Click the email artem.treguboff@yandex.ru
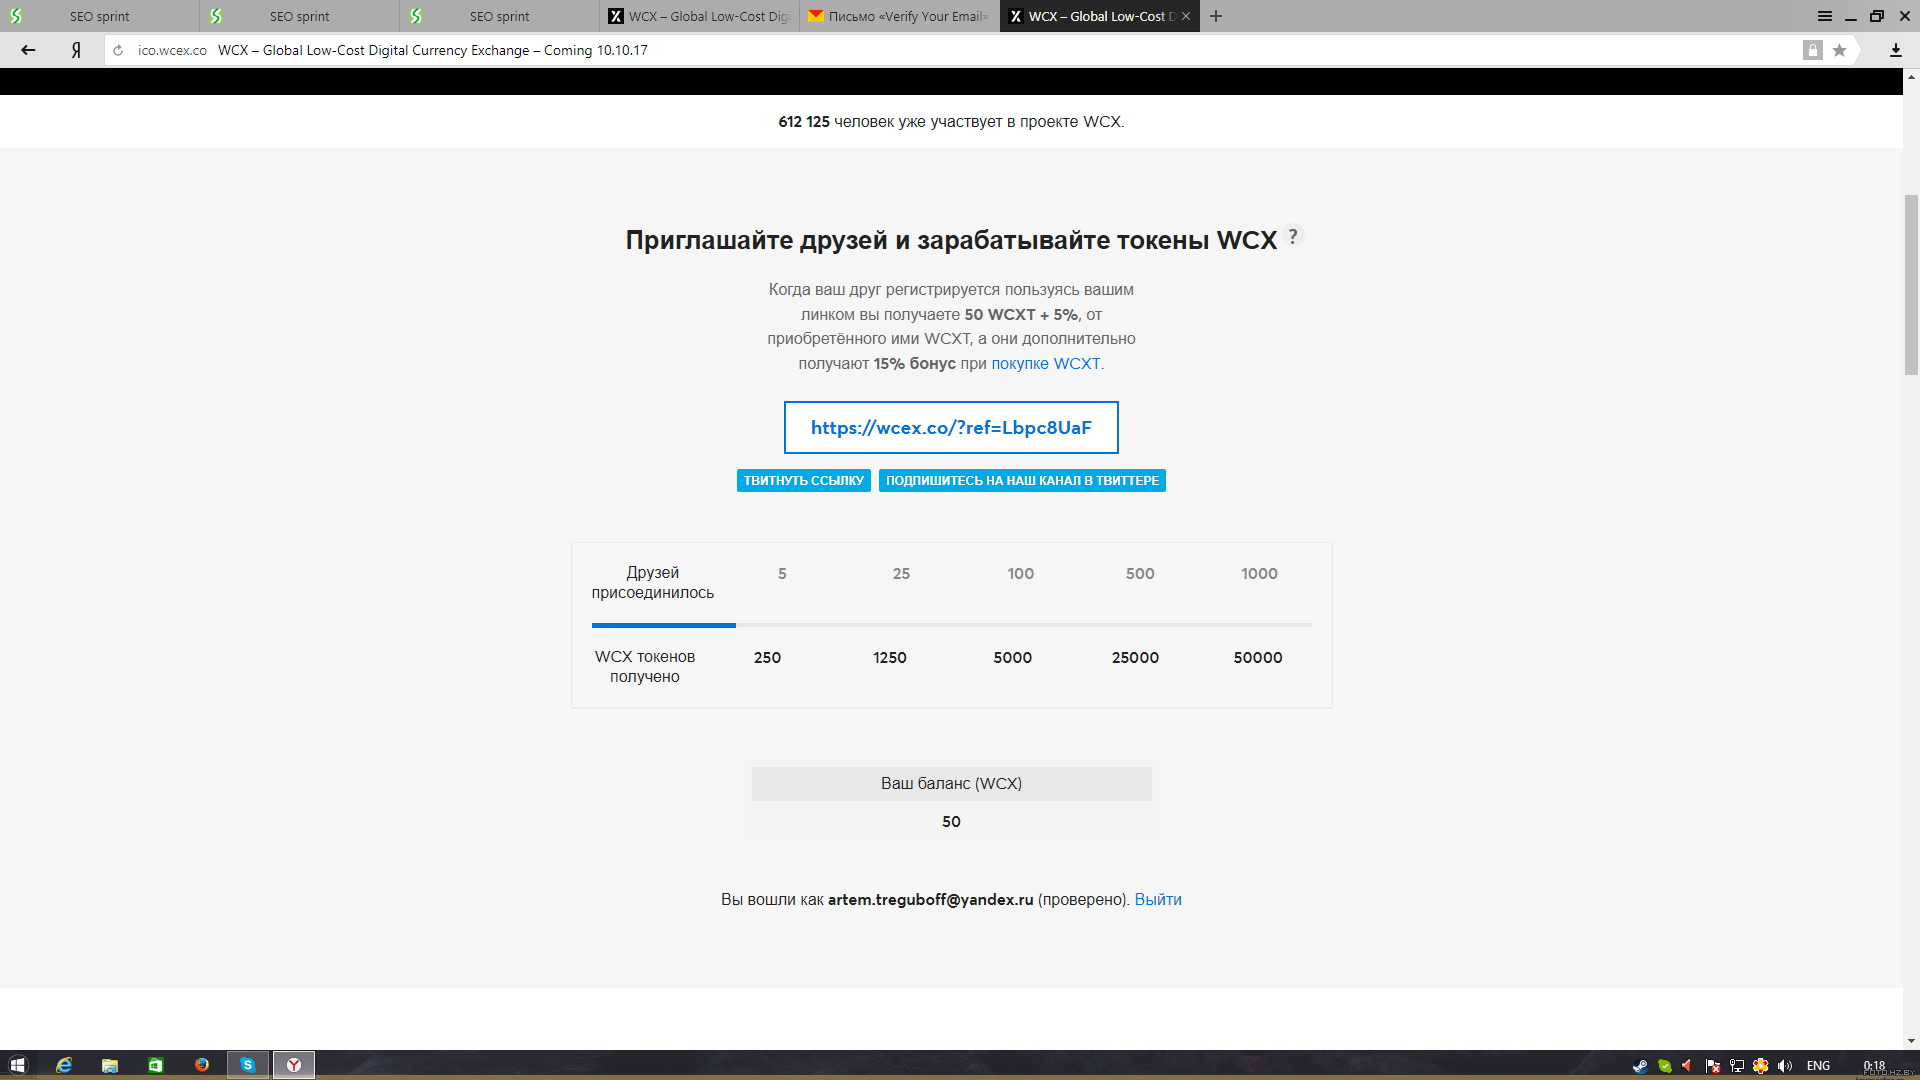Screen dimensions: 1920x1080 coord(930,899)
